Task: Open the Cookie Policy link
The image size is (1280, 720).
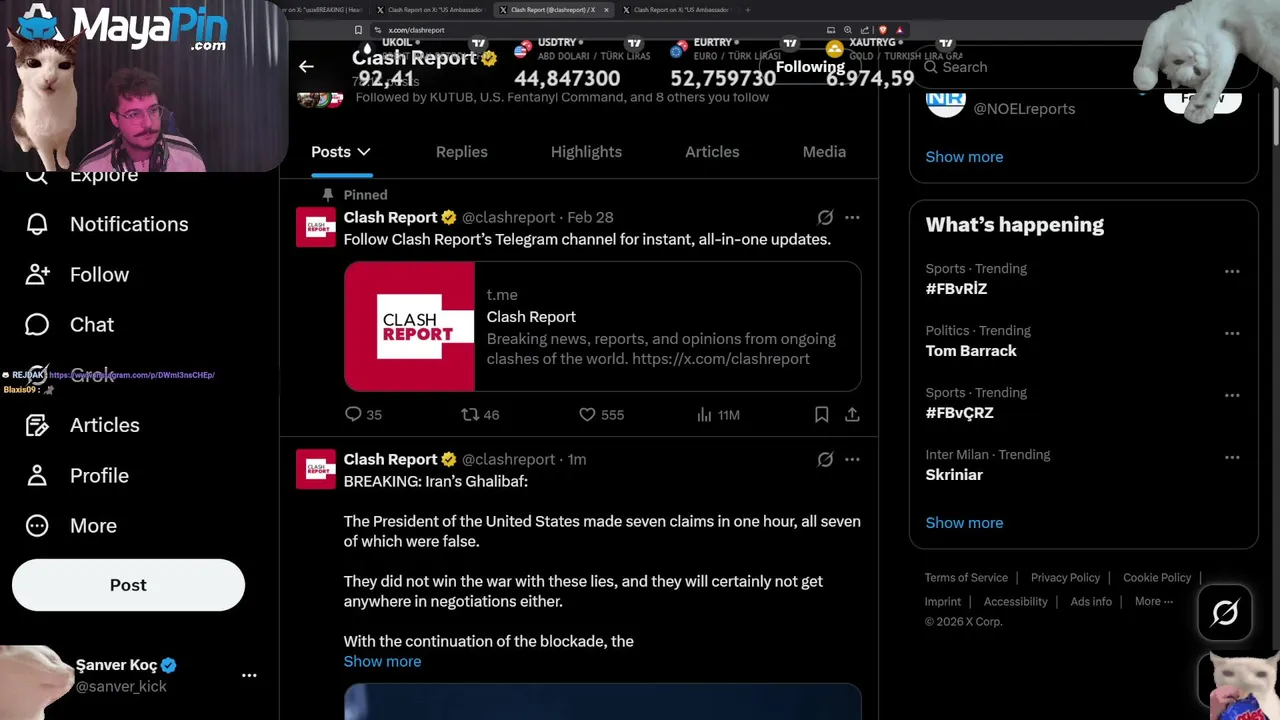Action: (x=1157, y=577)
